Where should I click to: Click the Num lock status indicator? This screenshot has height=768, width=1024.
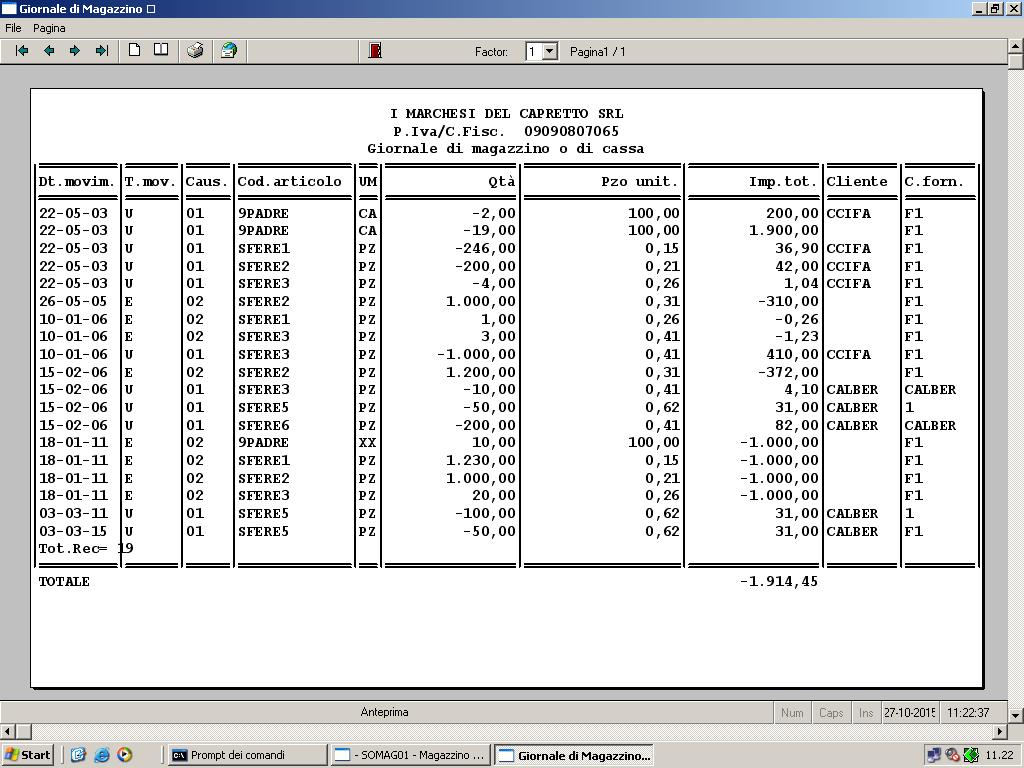792,712
